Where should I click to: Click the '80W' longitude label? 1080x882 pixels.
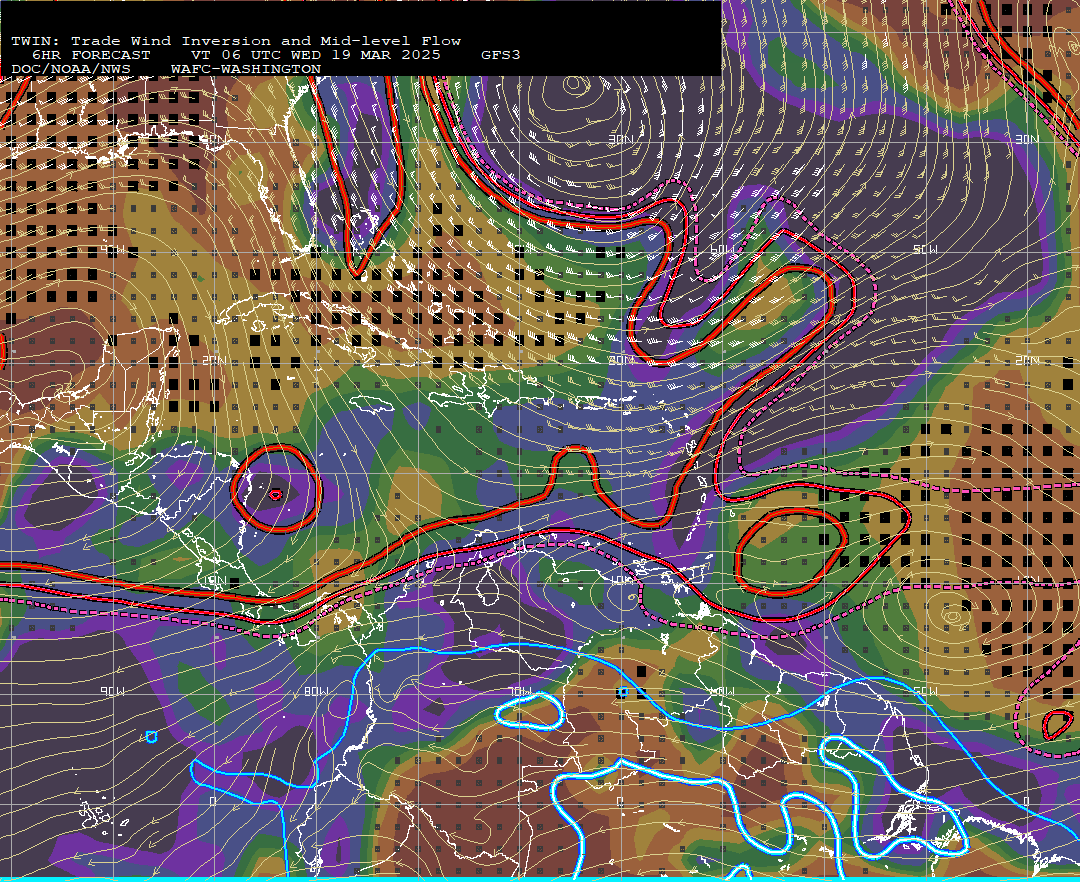(x=316, y=691)
